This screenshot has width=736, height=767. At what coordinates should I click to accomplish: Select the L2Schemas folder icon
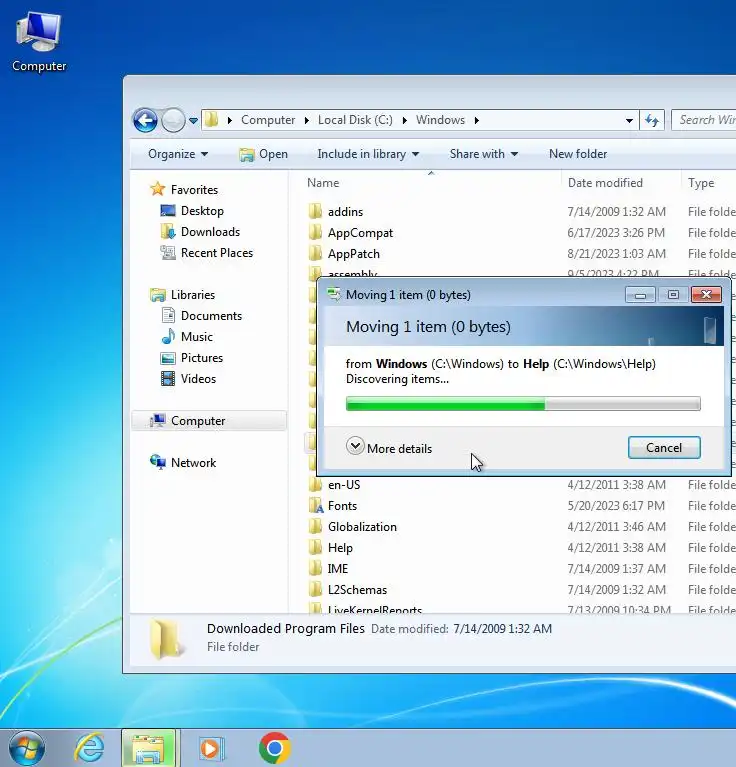pyautogui.click(x=315, y=590)
